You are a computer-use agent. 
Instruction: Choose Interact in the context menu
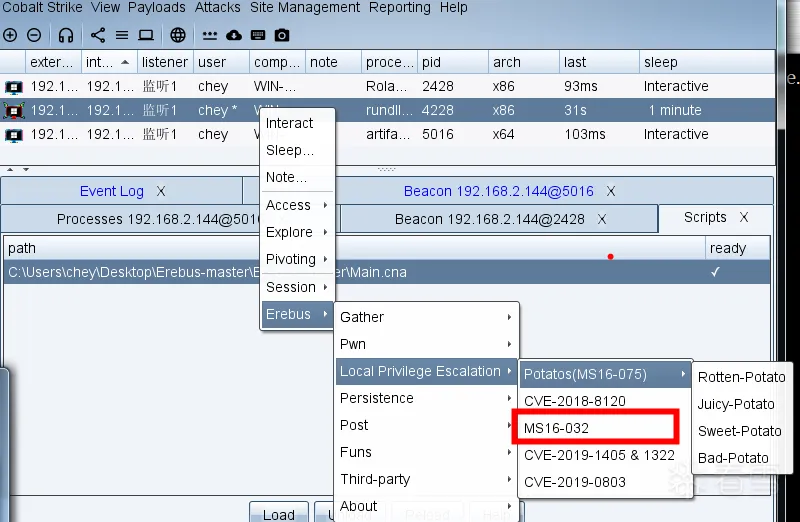(x=297, y=123)
